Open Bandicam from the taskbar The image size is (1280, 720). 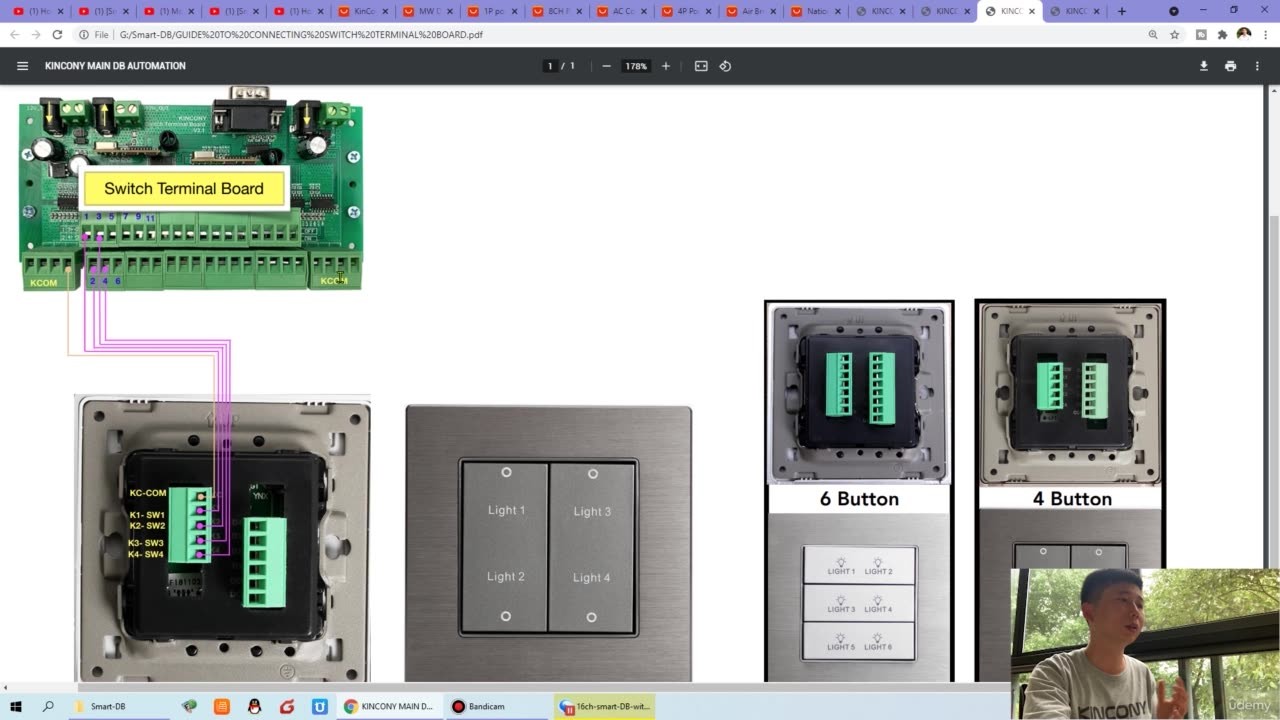pyautogui.click(x=496, y=706)
